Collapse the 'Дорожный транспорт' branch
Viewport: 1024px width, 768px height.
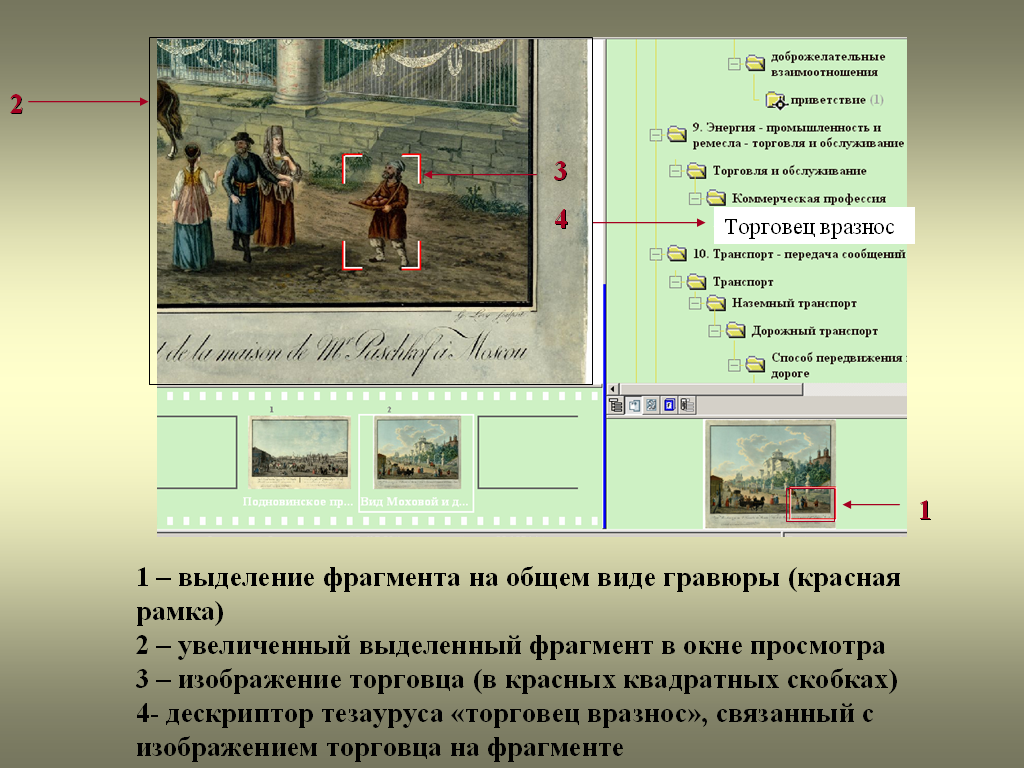(714, 332)
